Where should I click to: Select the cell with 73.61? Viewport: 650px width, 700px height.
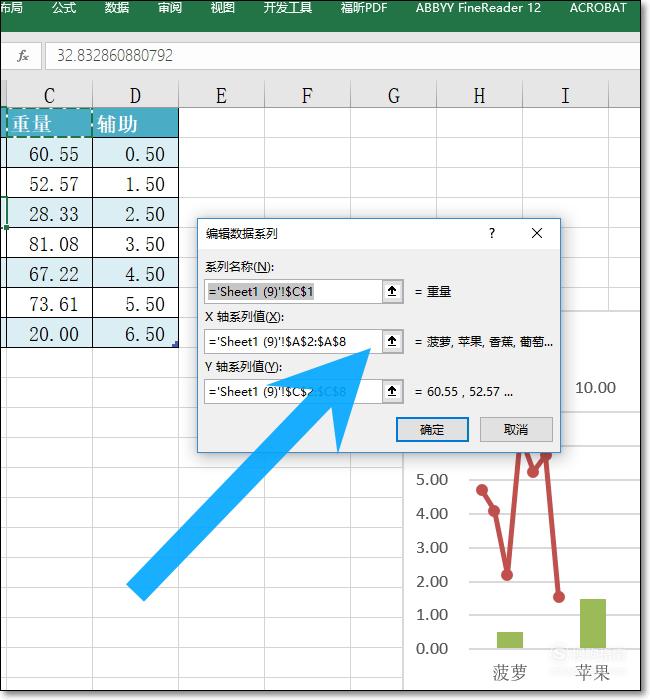coord(49,303)
